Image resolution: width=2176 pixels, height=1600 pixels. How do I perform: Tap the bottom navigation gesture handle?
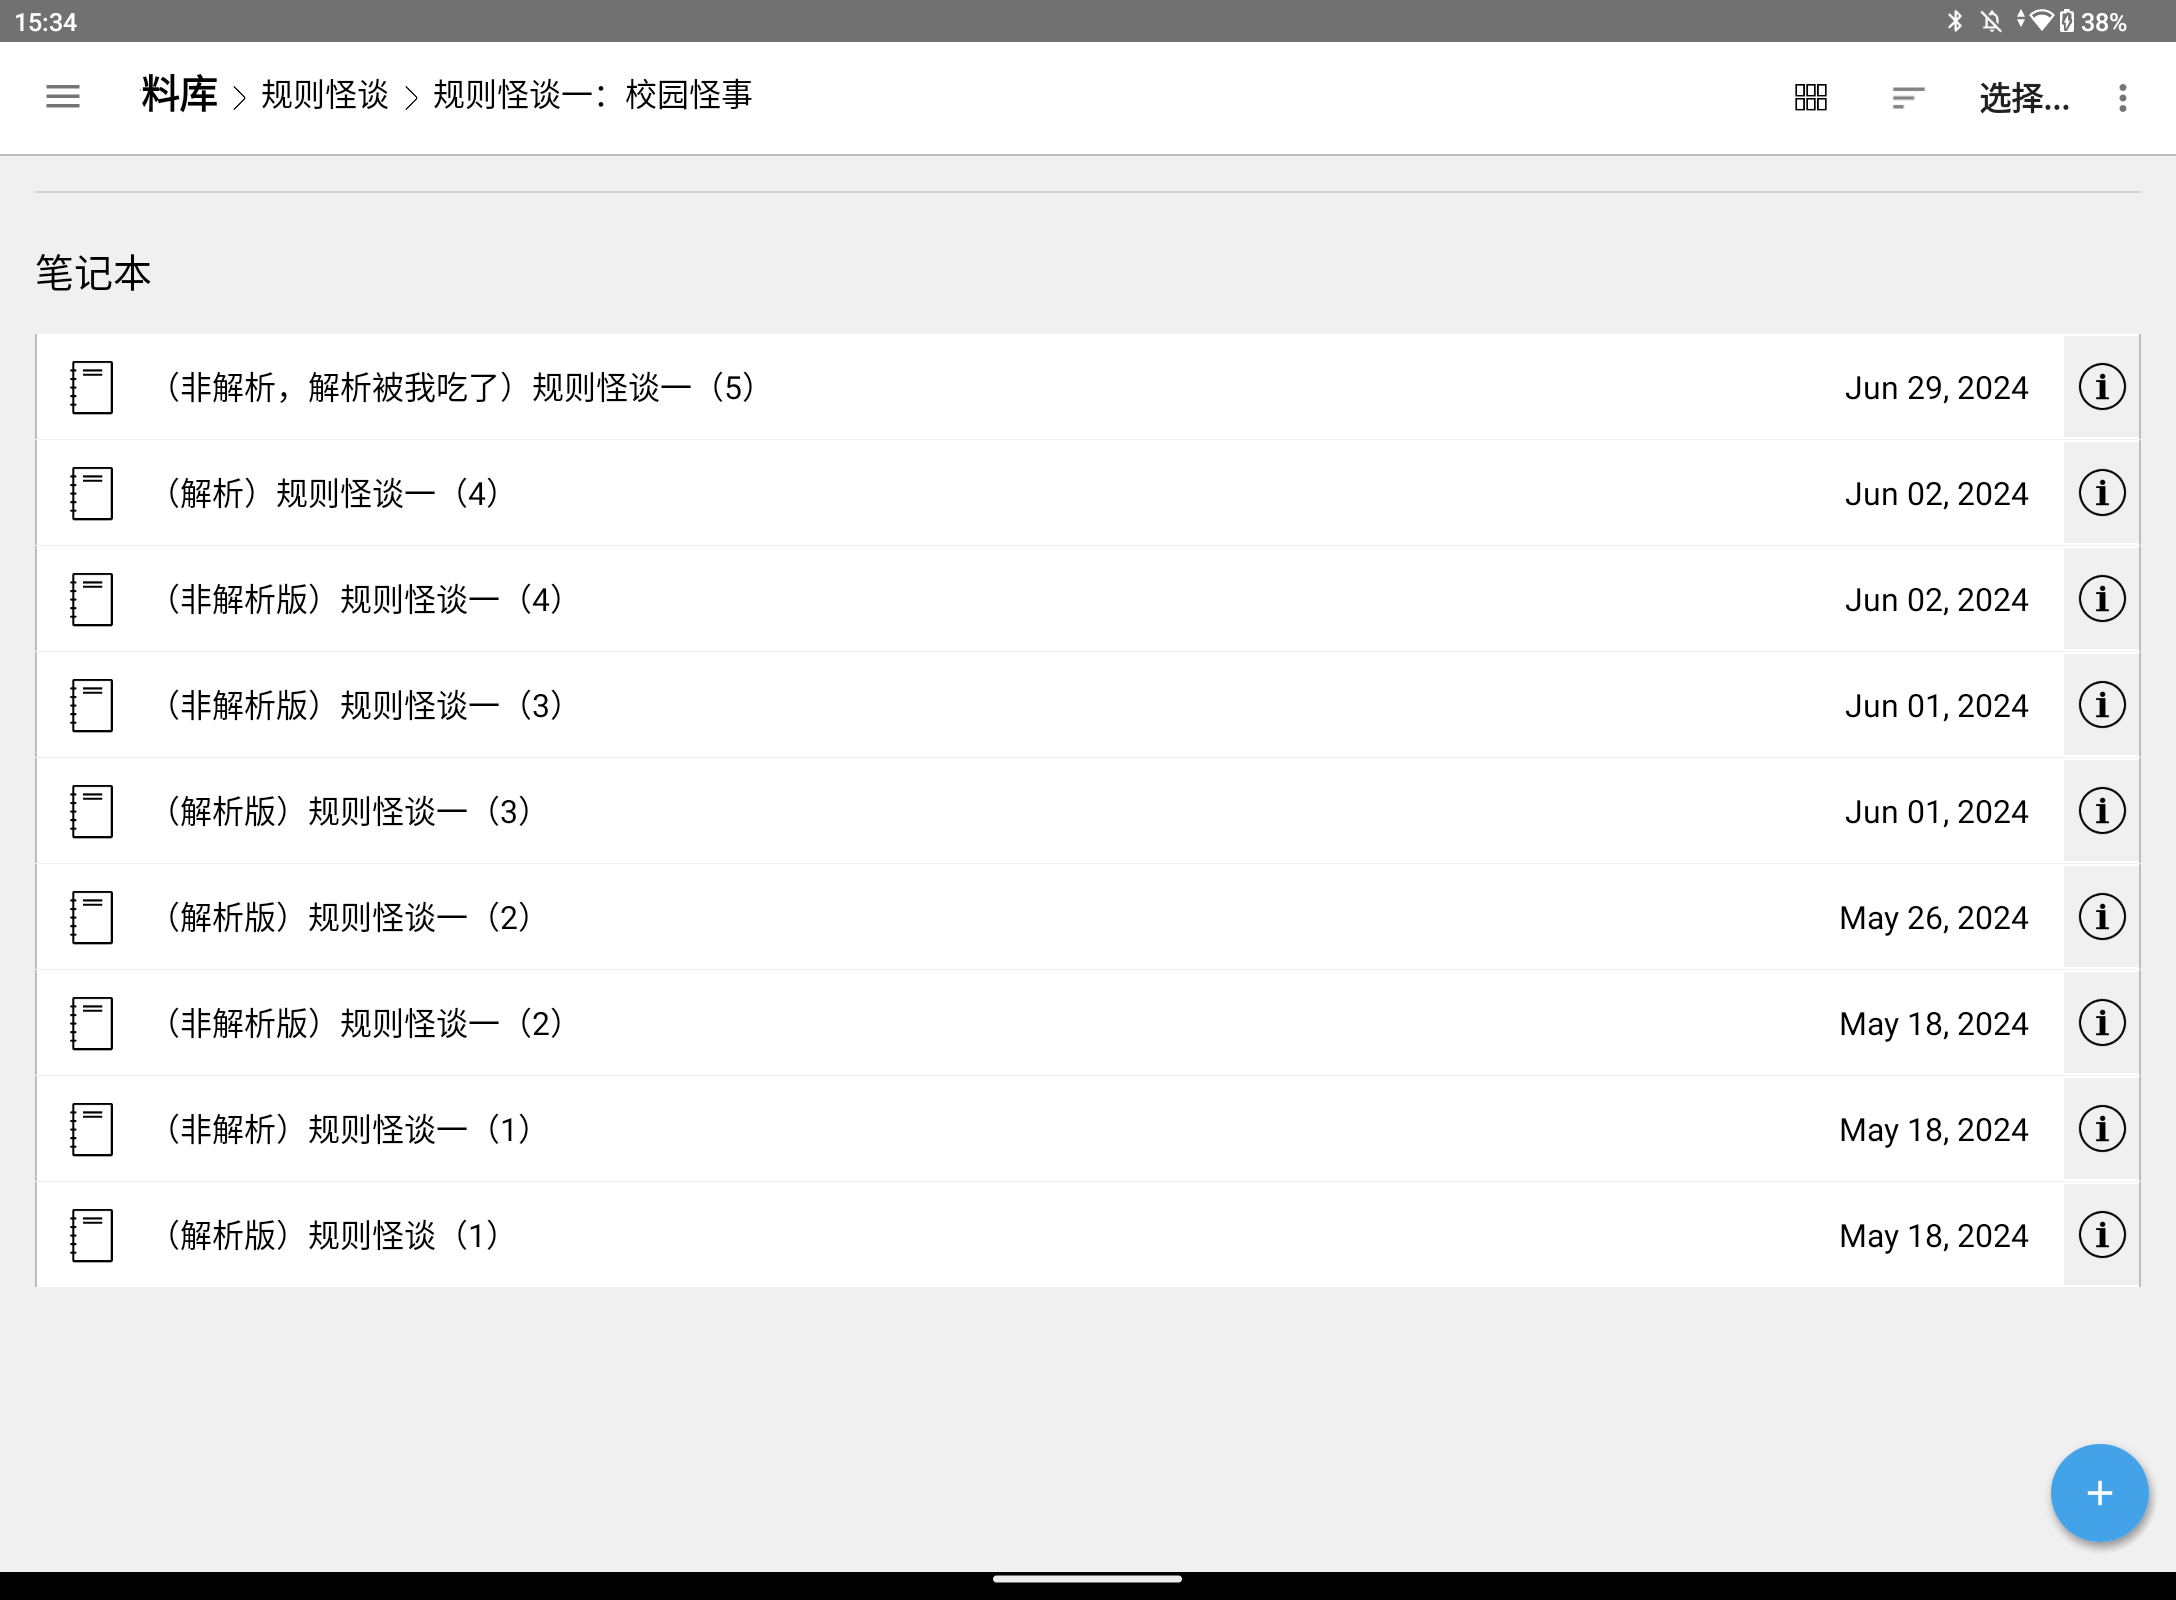point(1087,1579)
